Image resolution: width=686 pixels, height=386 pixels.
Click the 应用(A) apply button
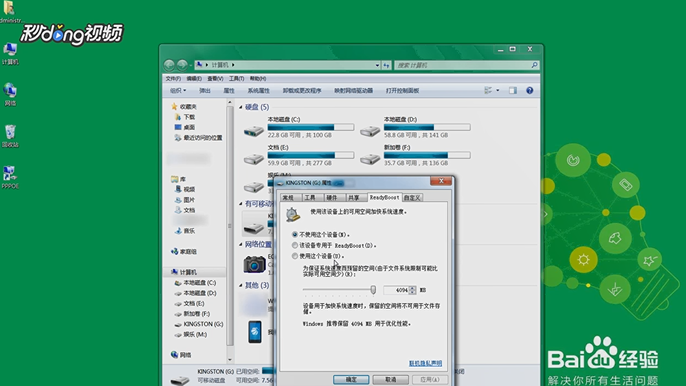pyautogui.click(x=430, y=379)
